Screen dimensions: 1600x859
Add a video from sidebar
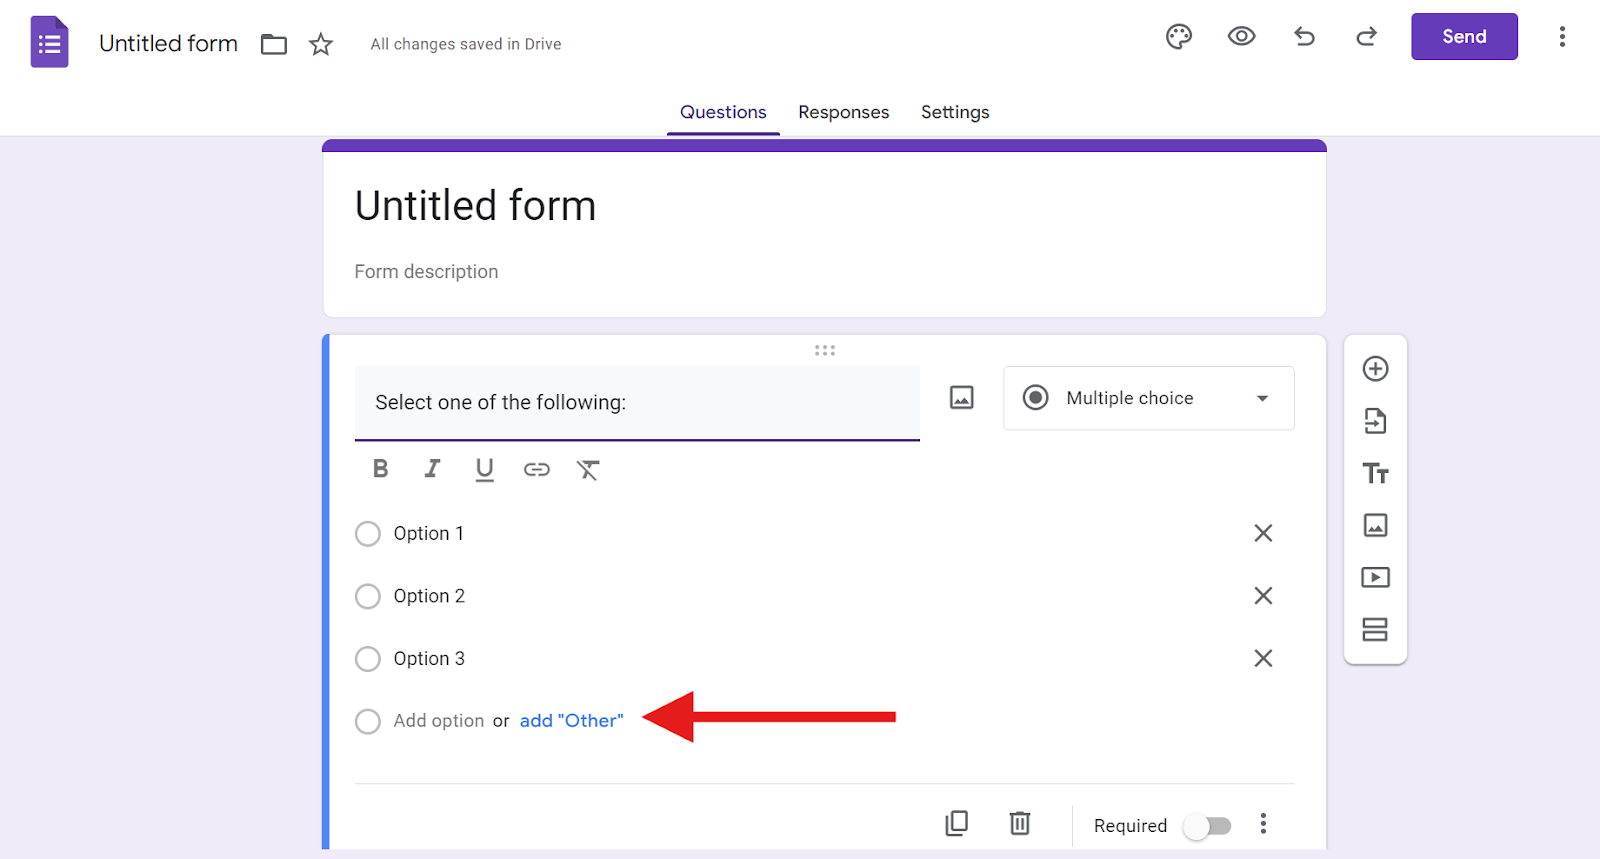coord(1375,577)
